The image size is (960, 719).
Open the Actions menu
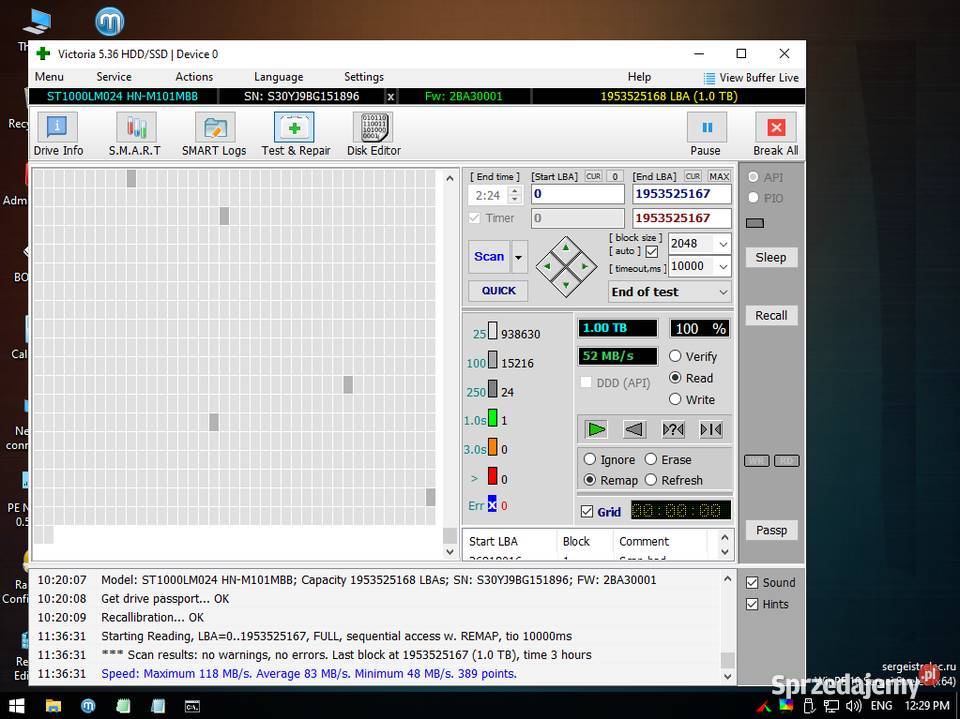coord(194,77)
